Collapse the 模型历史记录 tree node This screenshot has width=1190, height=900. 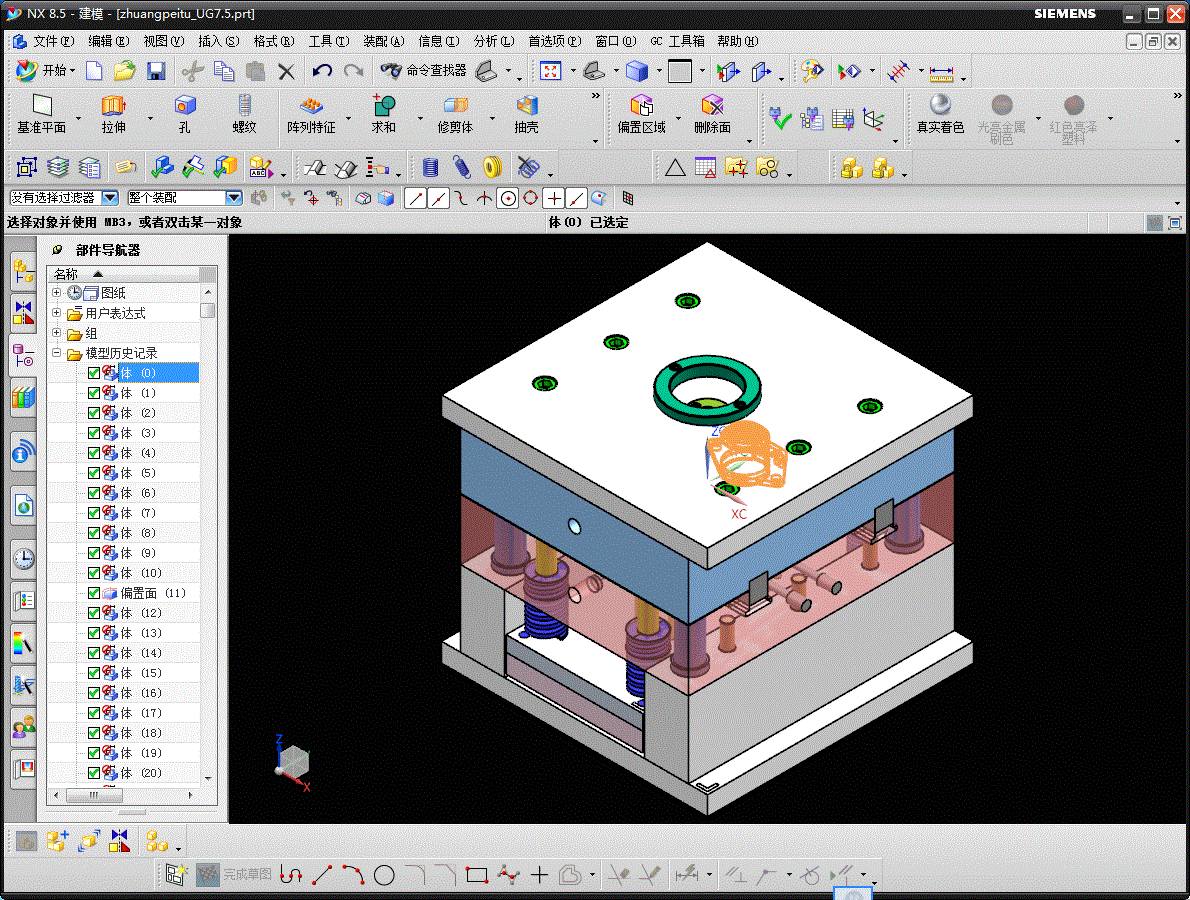pos(57,353)
